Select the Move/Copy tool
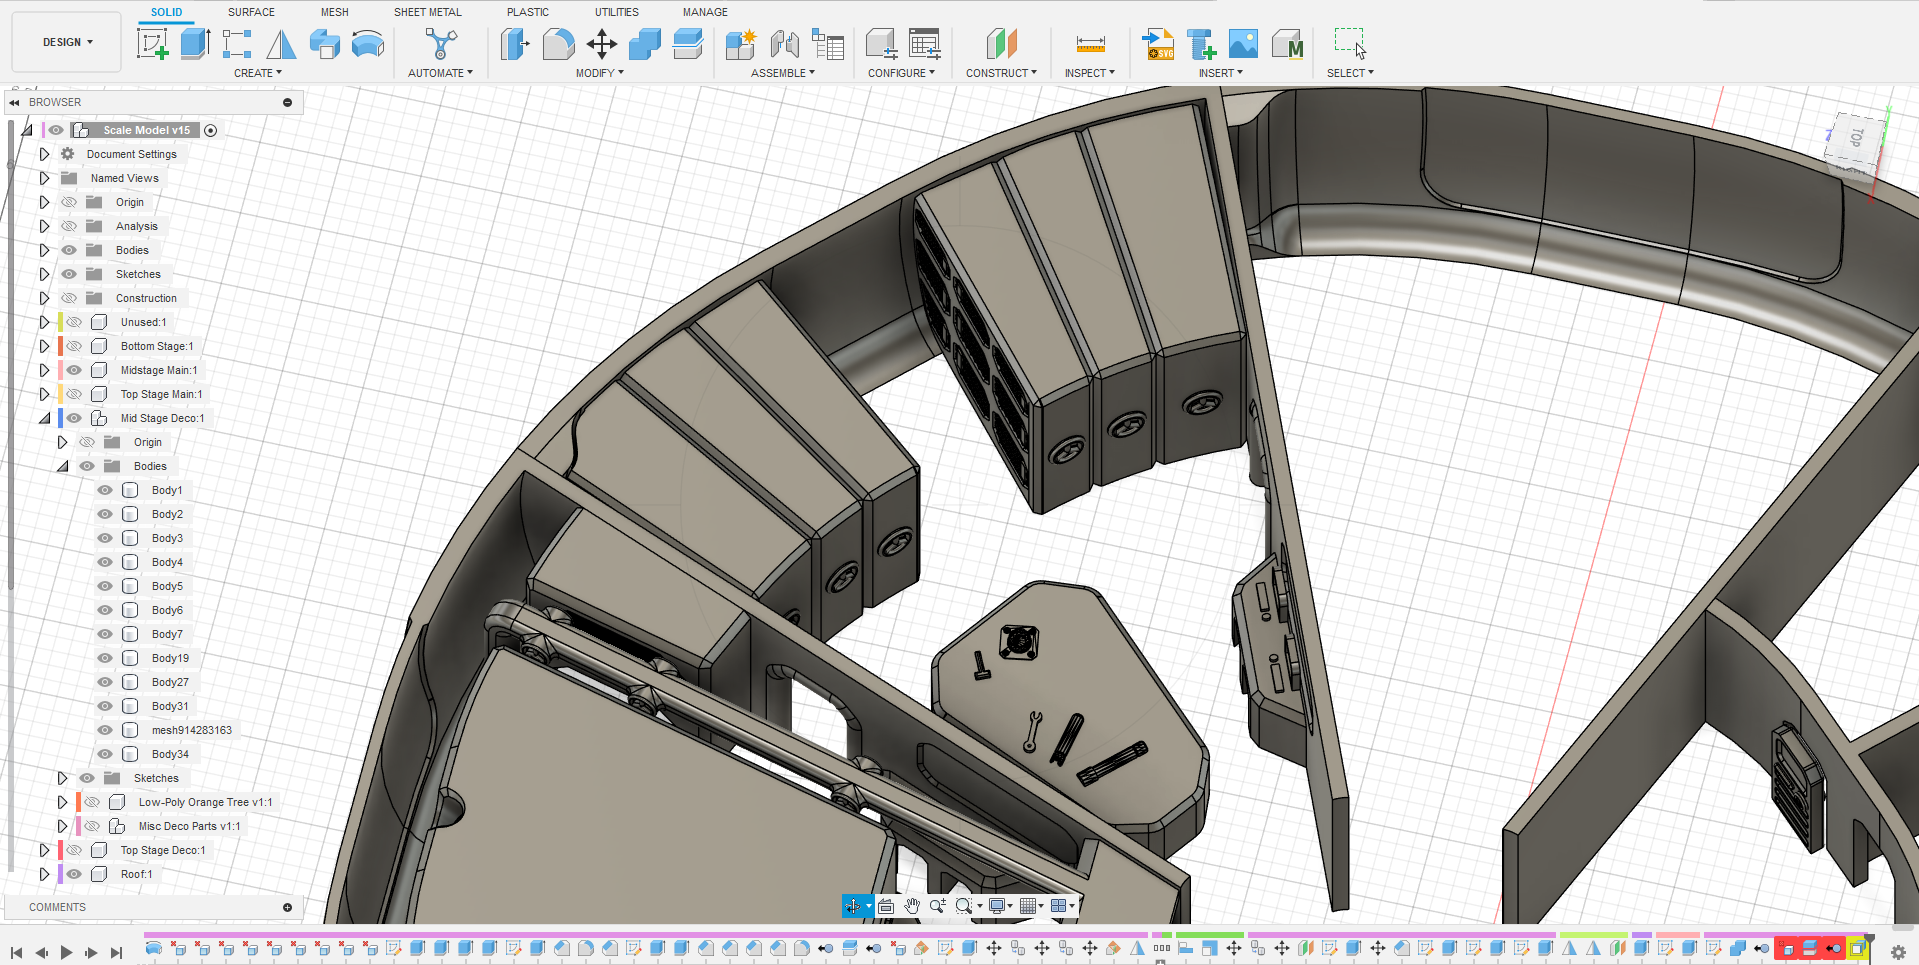 point(601,44)
